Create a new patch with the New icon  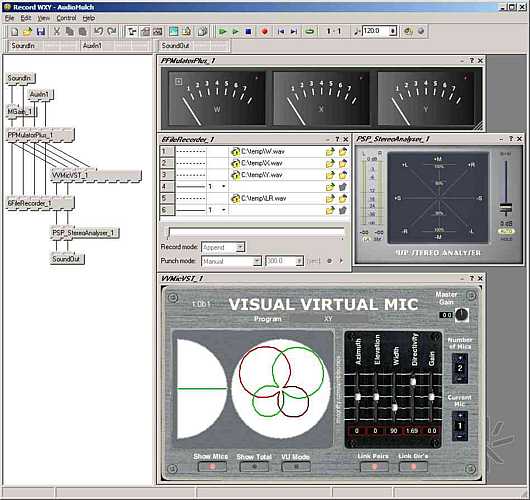(x=15, y=32)
